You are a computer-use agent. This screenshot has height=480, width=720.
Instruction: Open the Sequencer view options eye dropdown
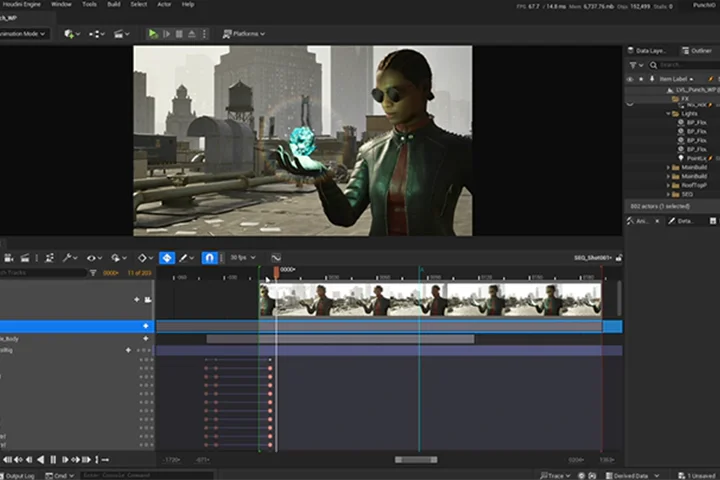pyautogui.click(x=94, y=258)
